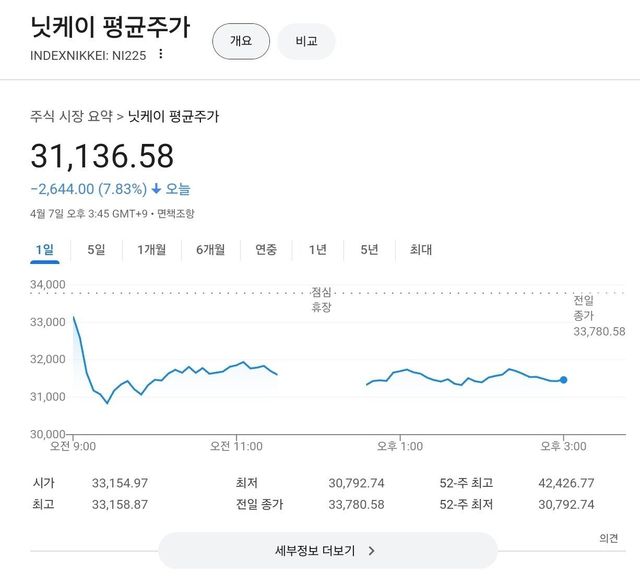The image size is (640, 576).
Task: Switch to the 5년 chart tab
Action: tap(369, 249)
